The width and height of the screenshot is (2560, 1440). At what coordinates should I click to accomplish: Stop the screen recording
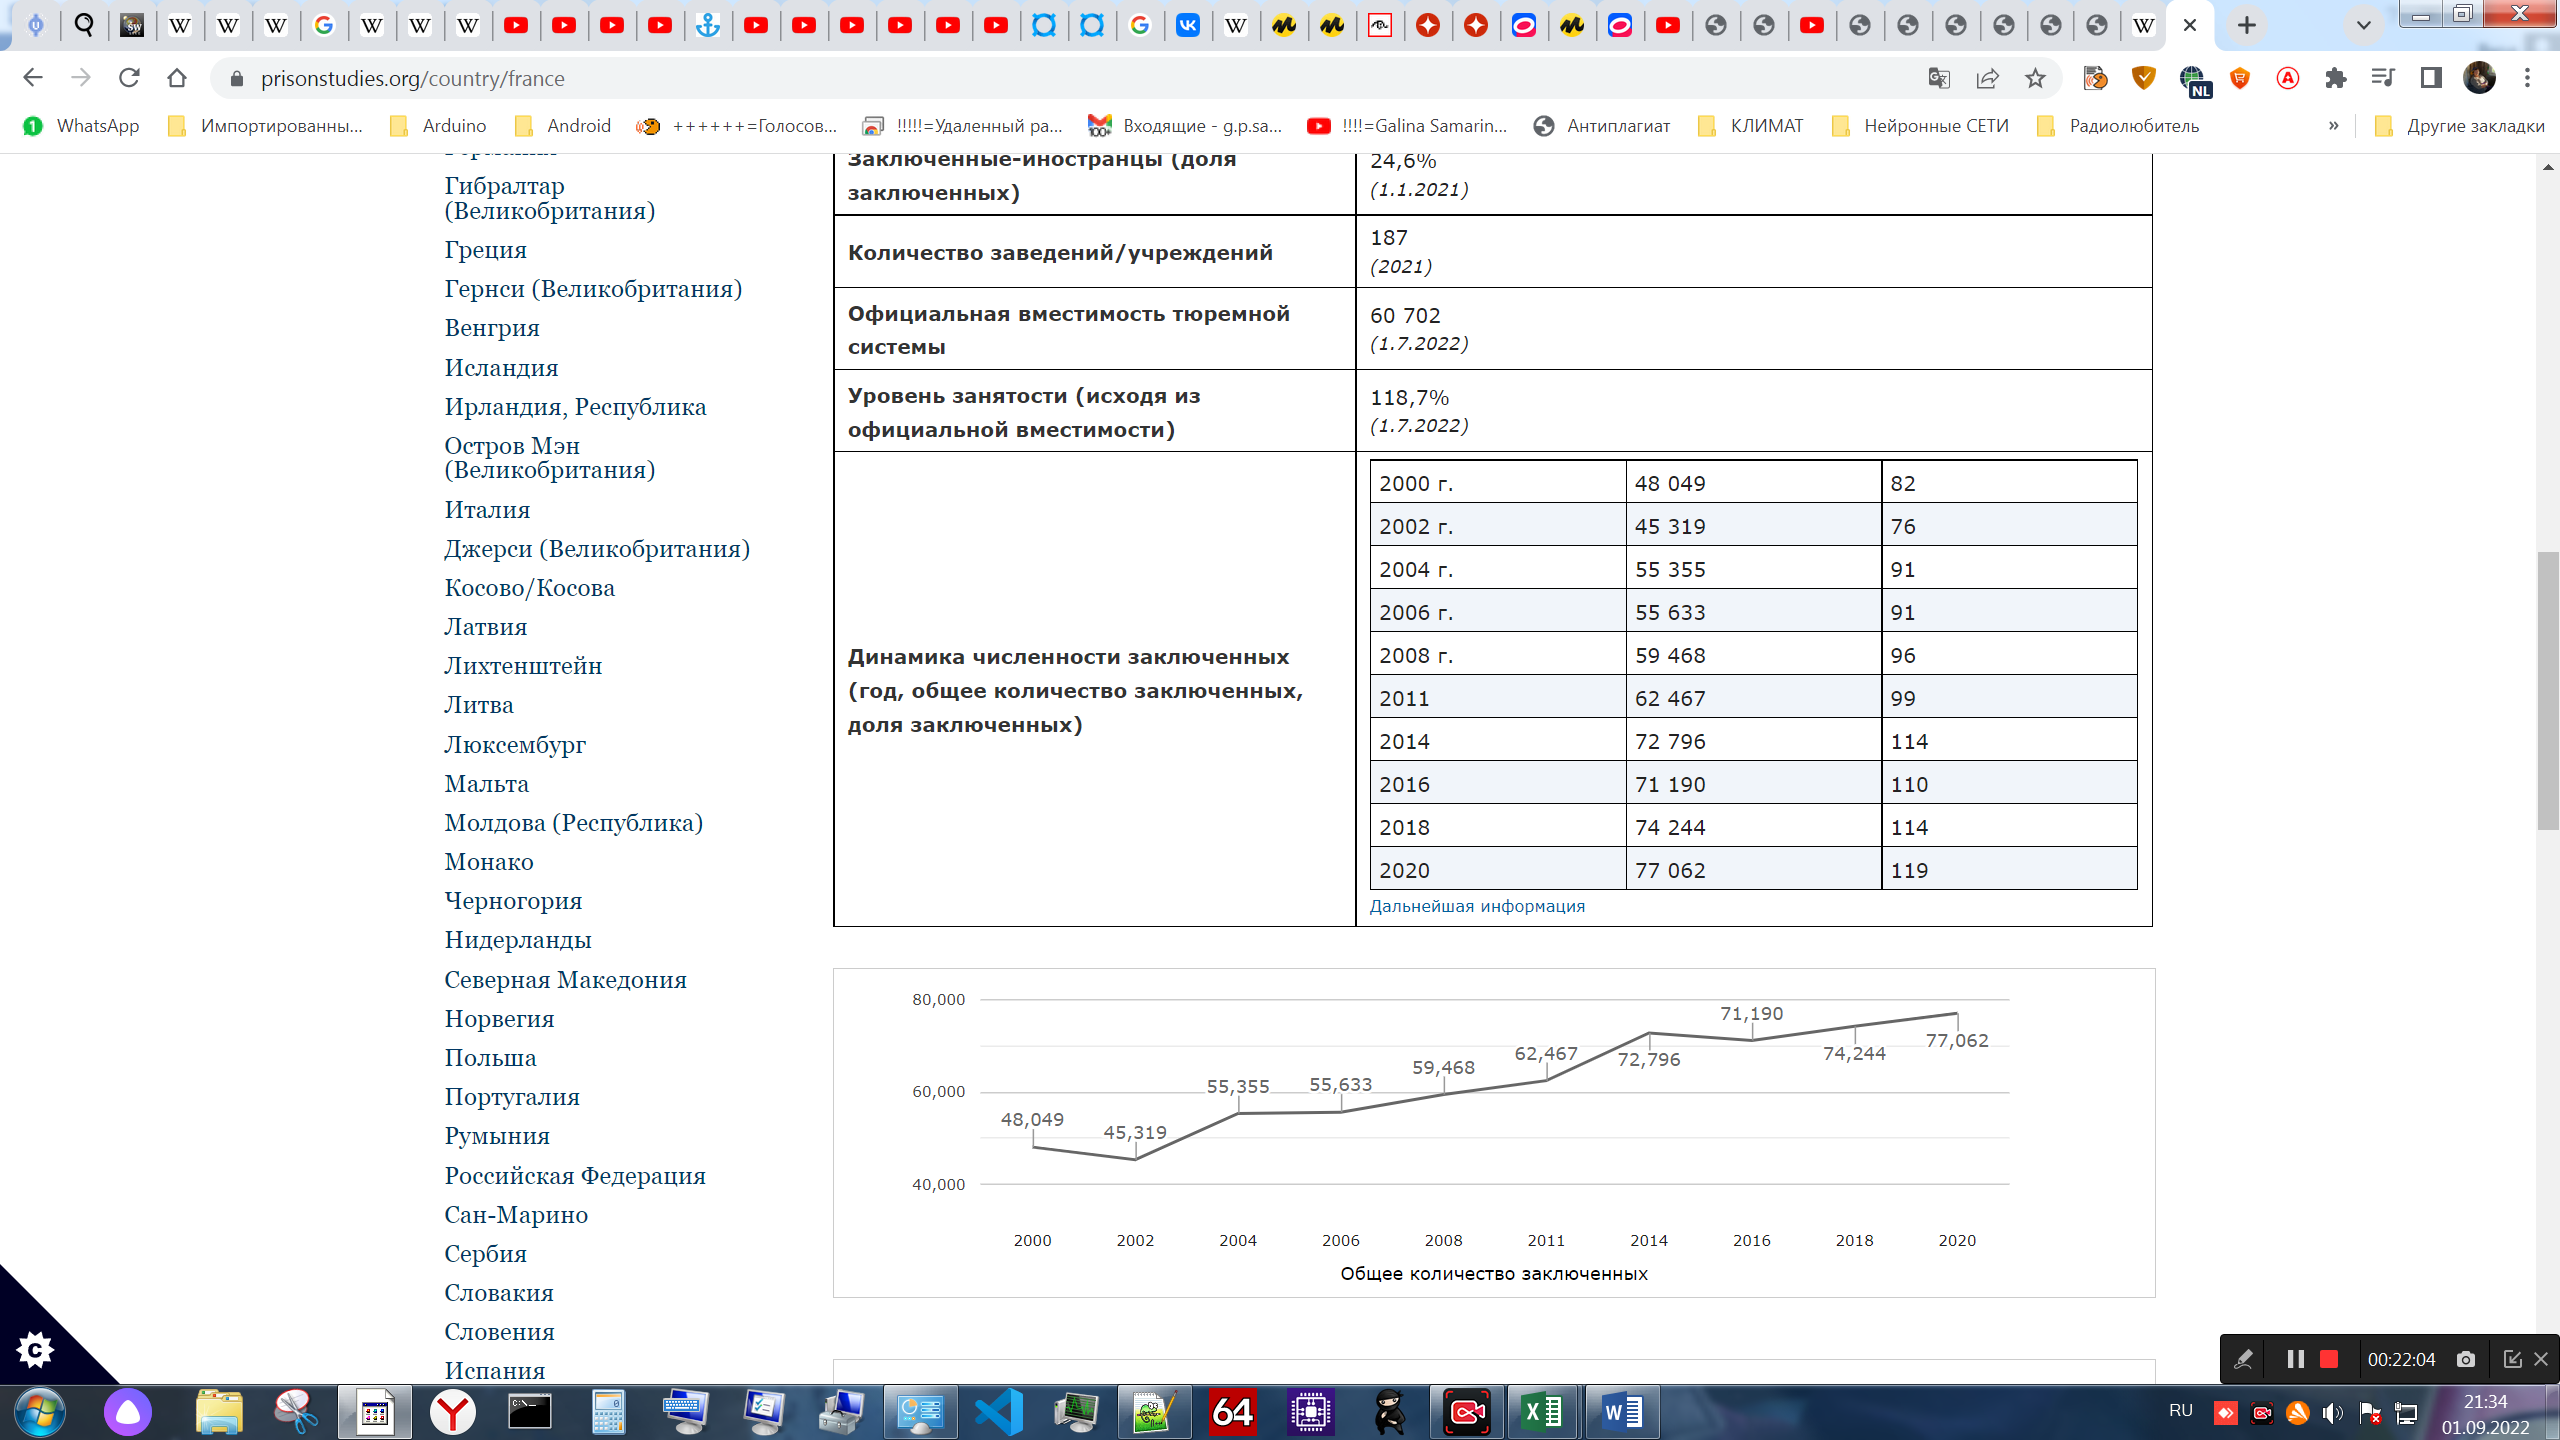pyautogui.click(x=2329, y=1359)
